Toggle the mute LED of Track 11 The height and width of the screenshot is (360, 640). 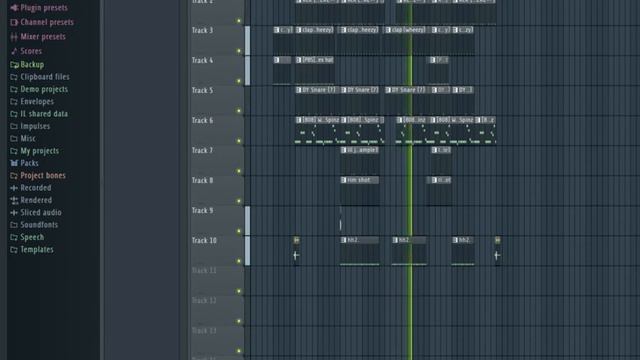click(x=239, y=291)
